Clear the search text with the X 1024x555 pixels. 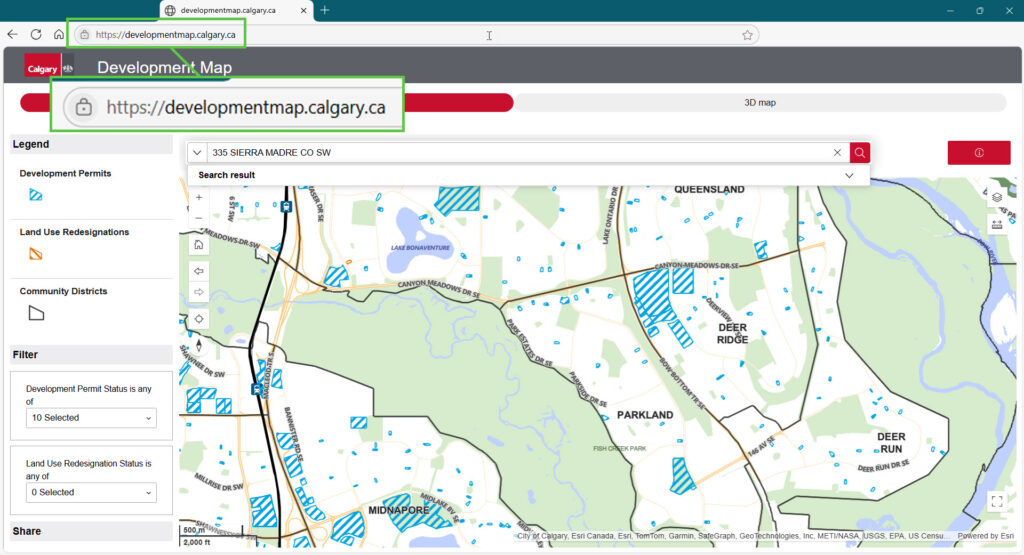(x=837, y=153)
